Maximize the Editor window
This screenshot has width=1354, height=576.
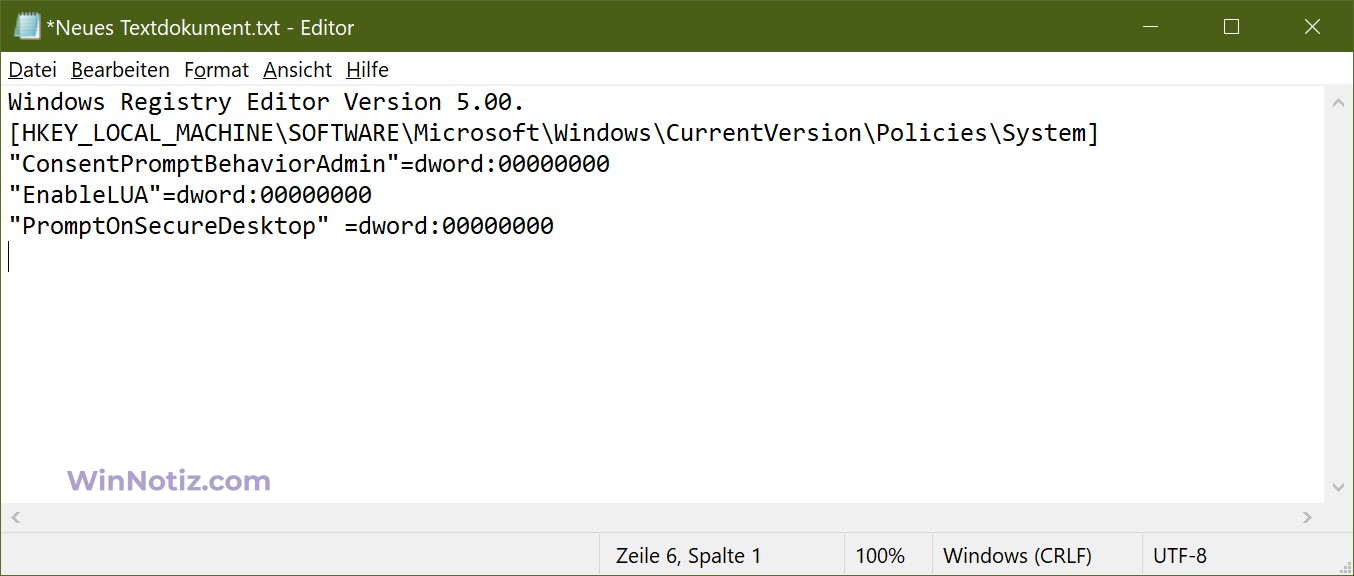click(1231, 27)
